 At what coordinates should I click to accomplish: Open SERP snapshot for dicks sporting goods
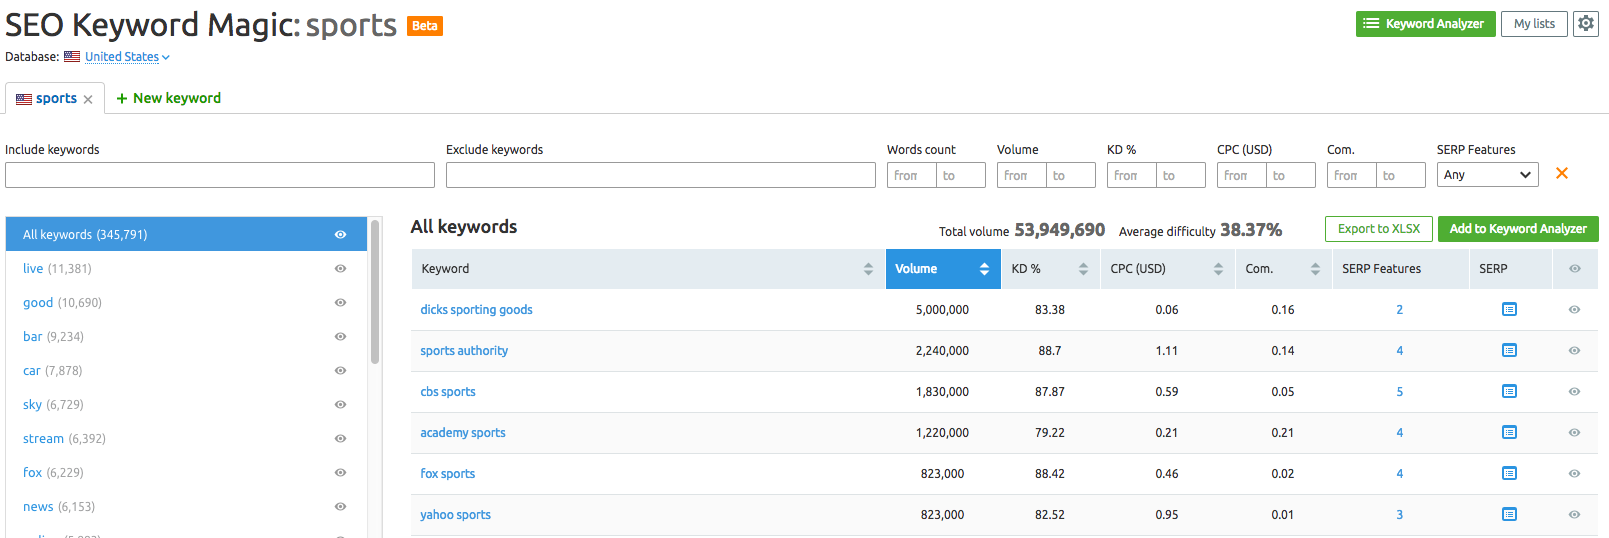click(x=1509, y=310)
